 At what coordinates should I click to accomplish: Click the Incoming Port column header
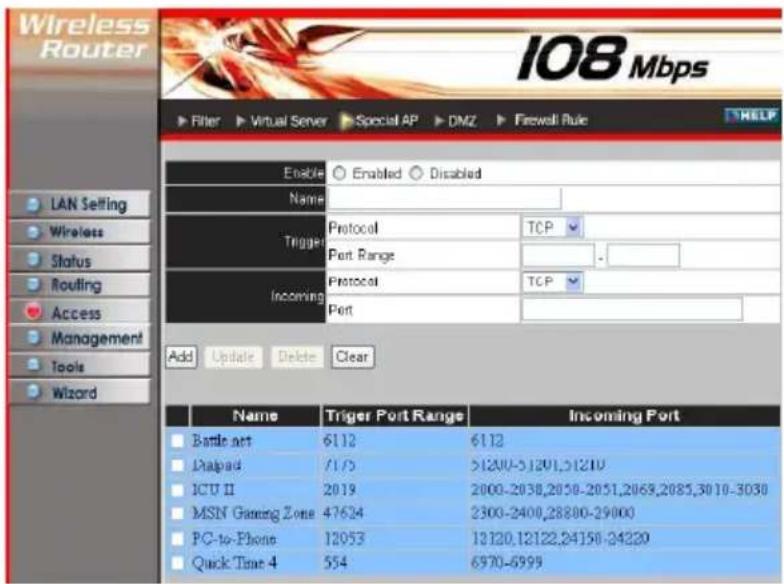click(624, 416)
